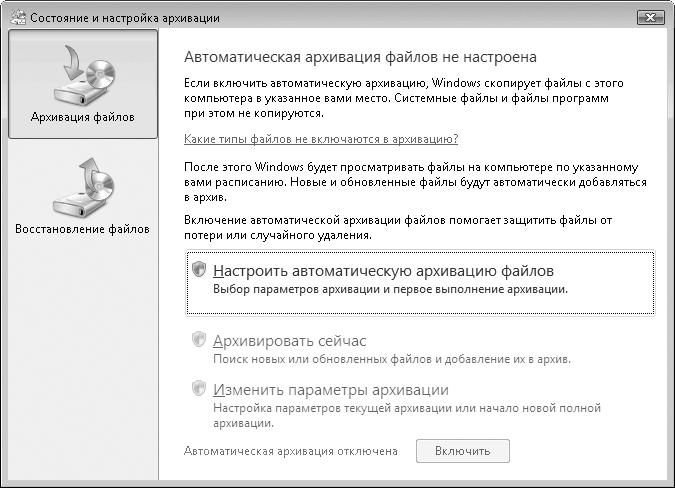Image resolution: width=675 pixels, height=488 pixels.
Task: Click shield icon beside Изменить параметры архивации
Action: pyautogui.click(x=198, y=389)
